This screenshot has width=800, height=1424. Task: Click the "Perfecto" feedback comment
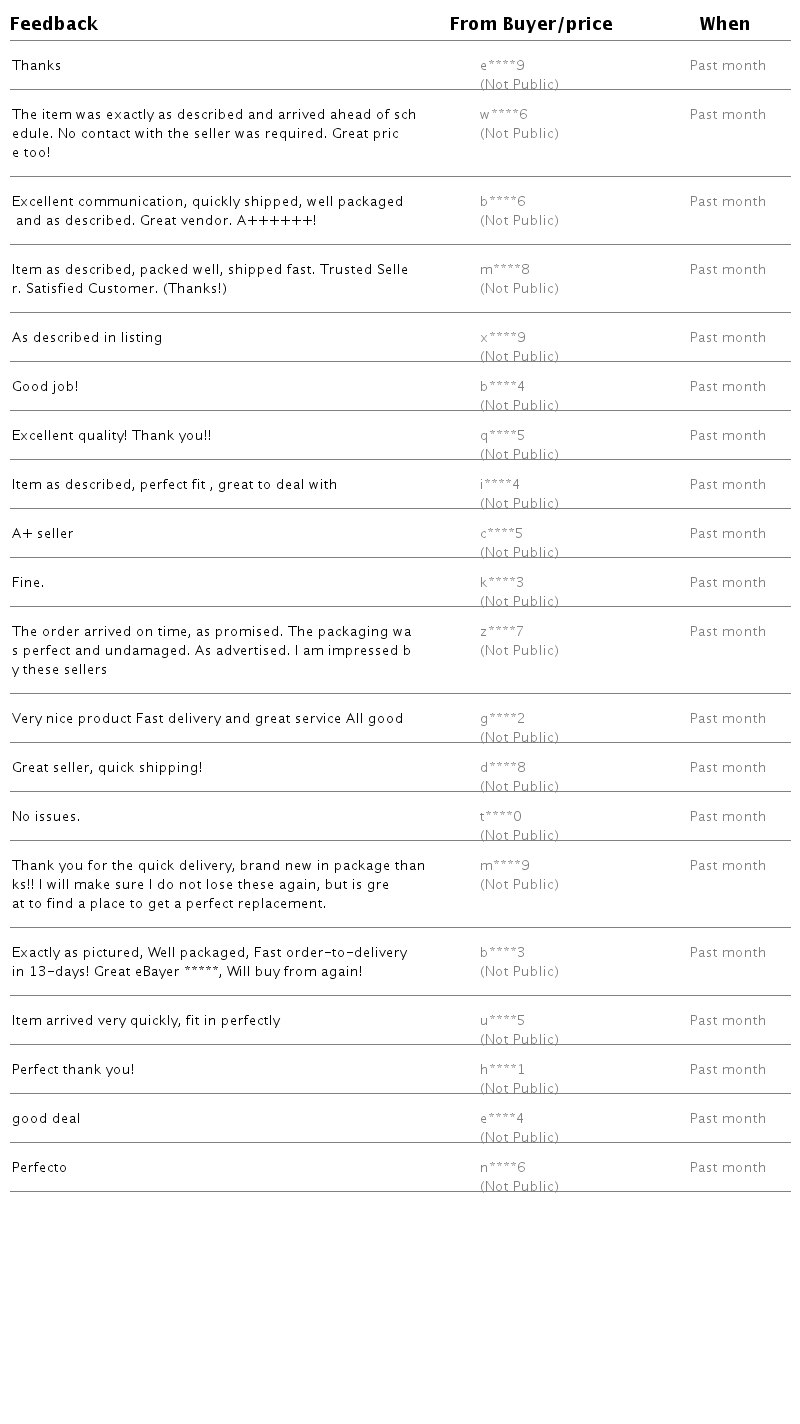40,1168
